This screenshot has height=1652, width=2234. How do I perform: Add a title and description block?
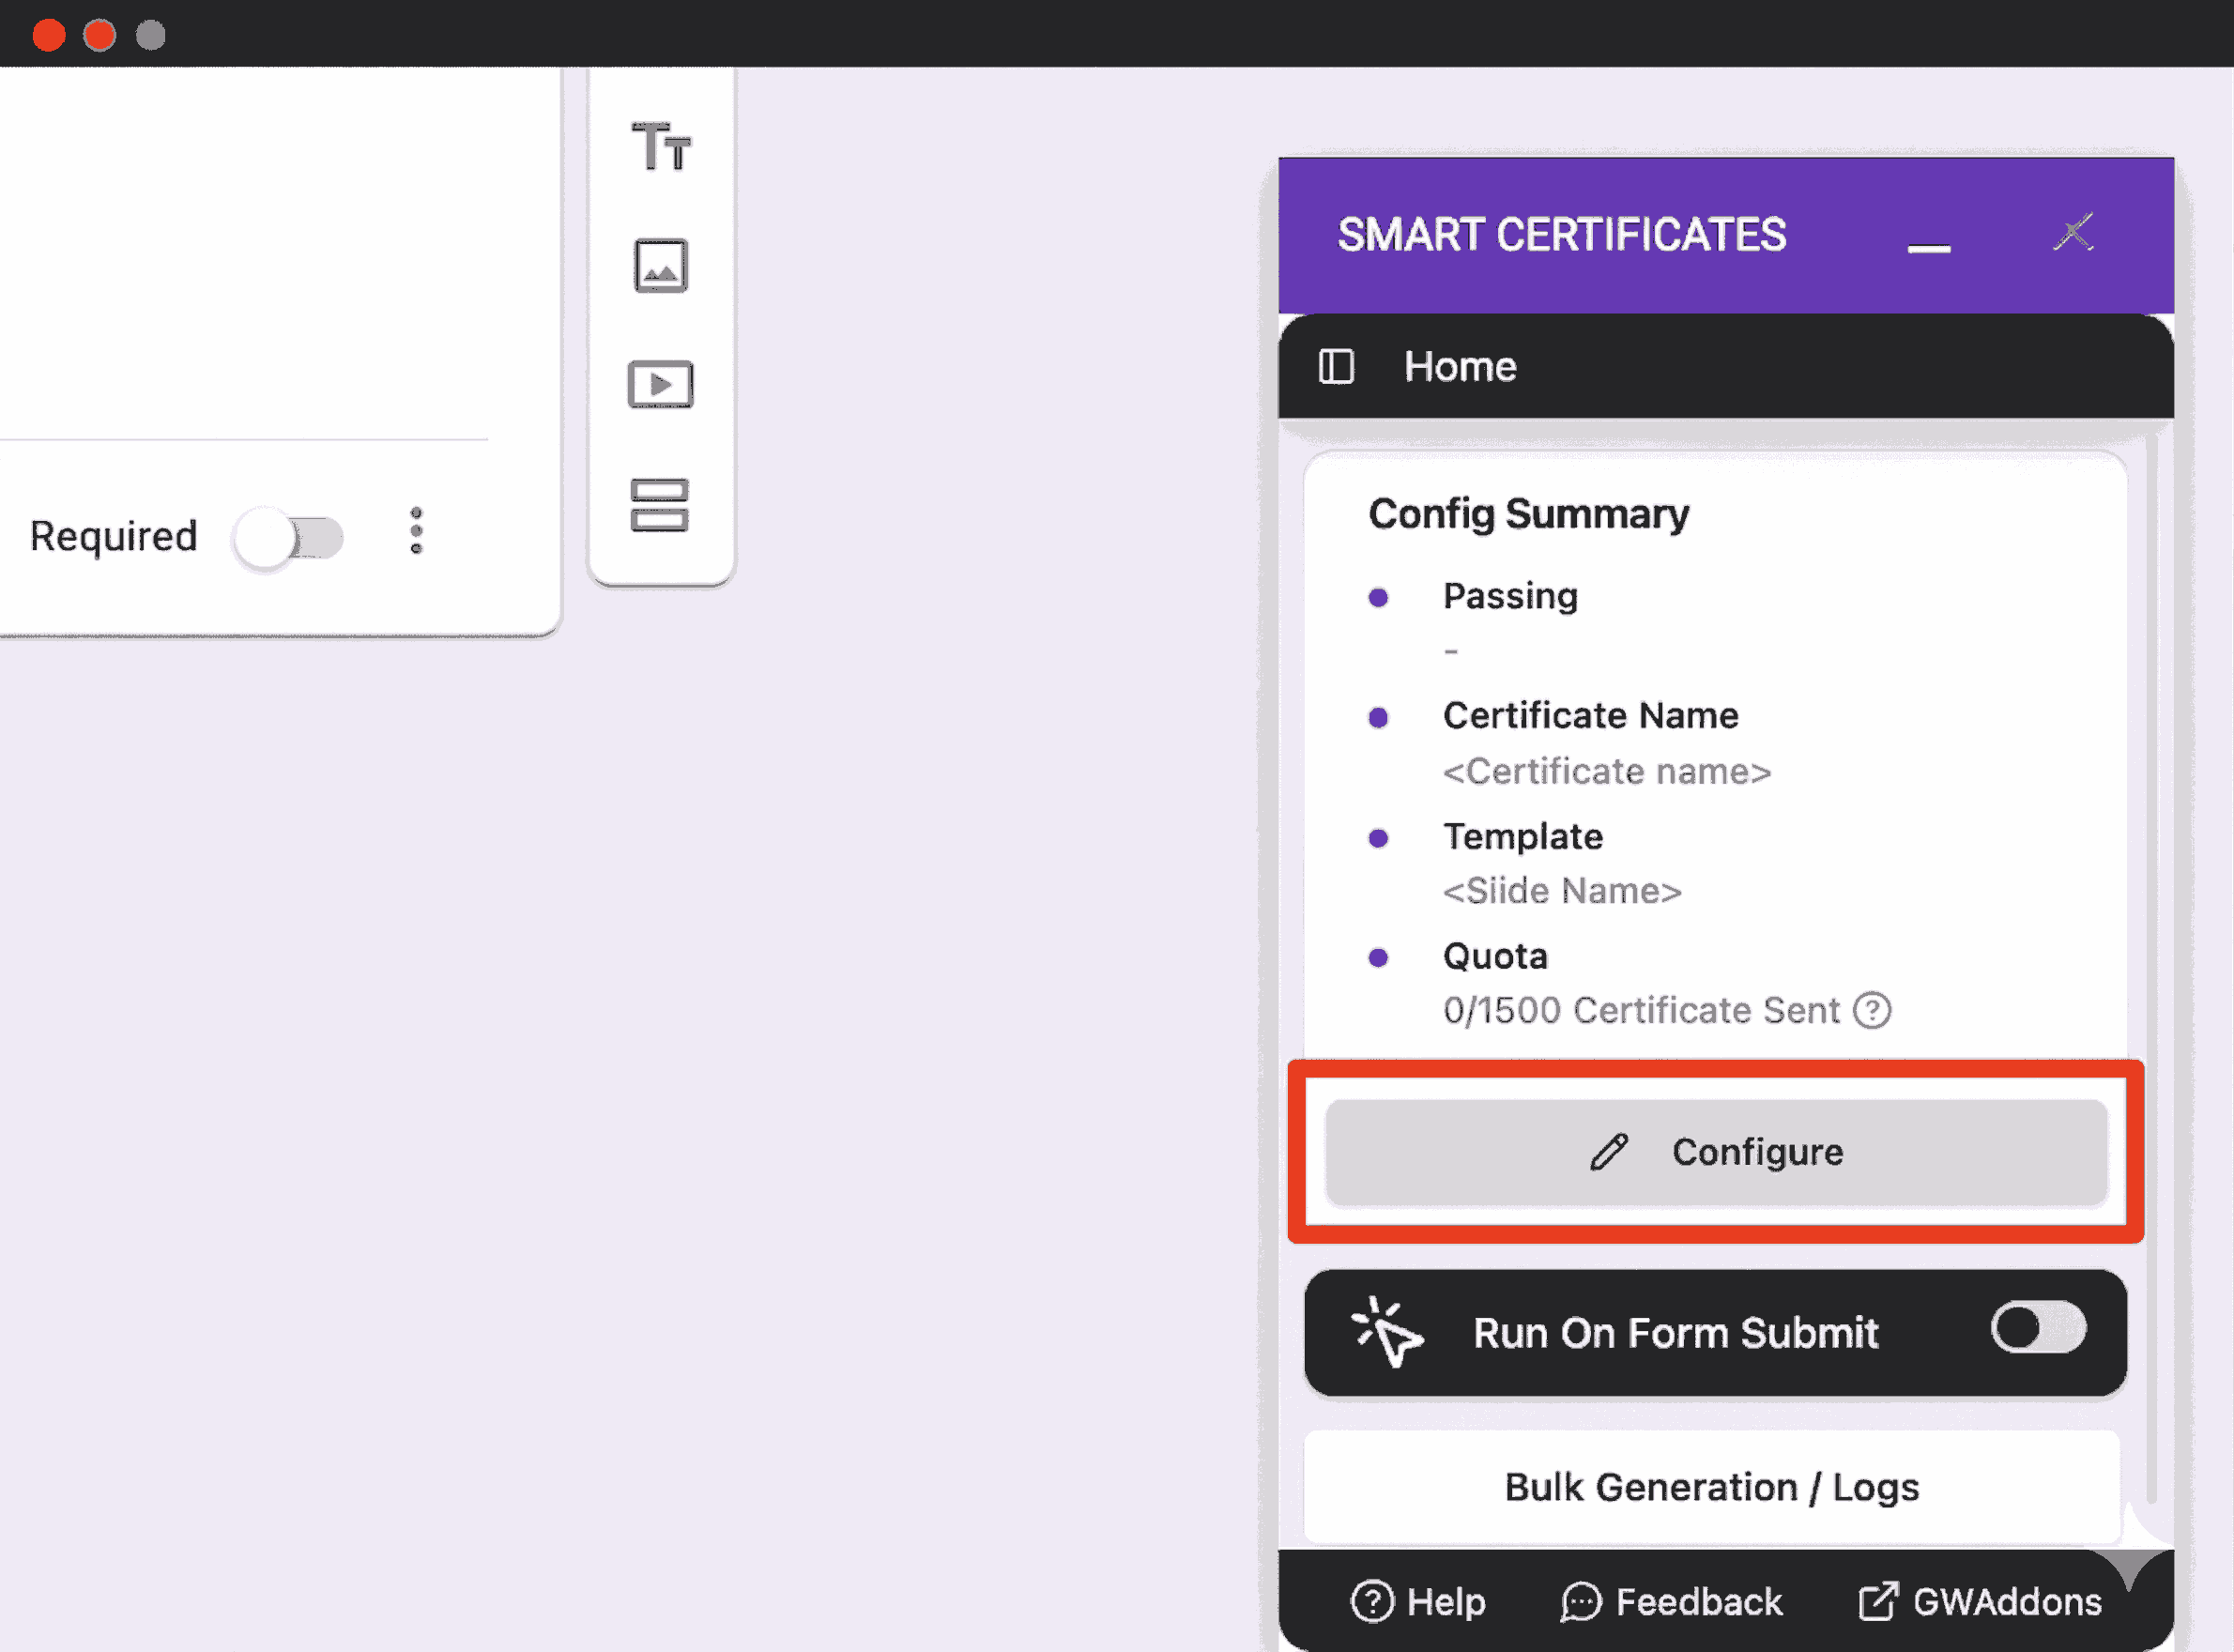[661, 146]
